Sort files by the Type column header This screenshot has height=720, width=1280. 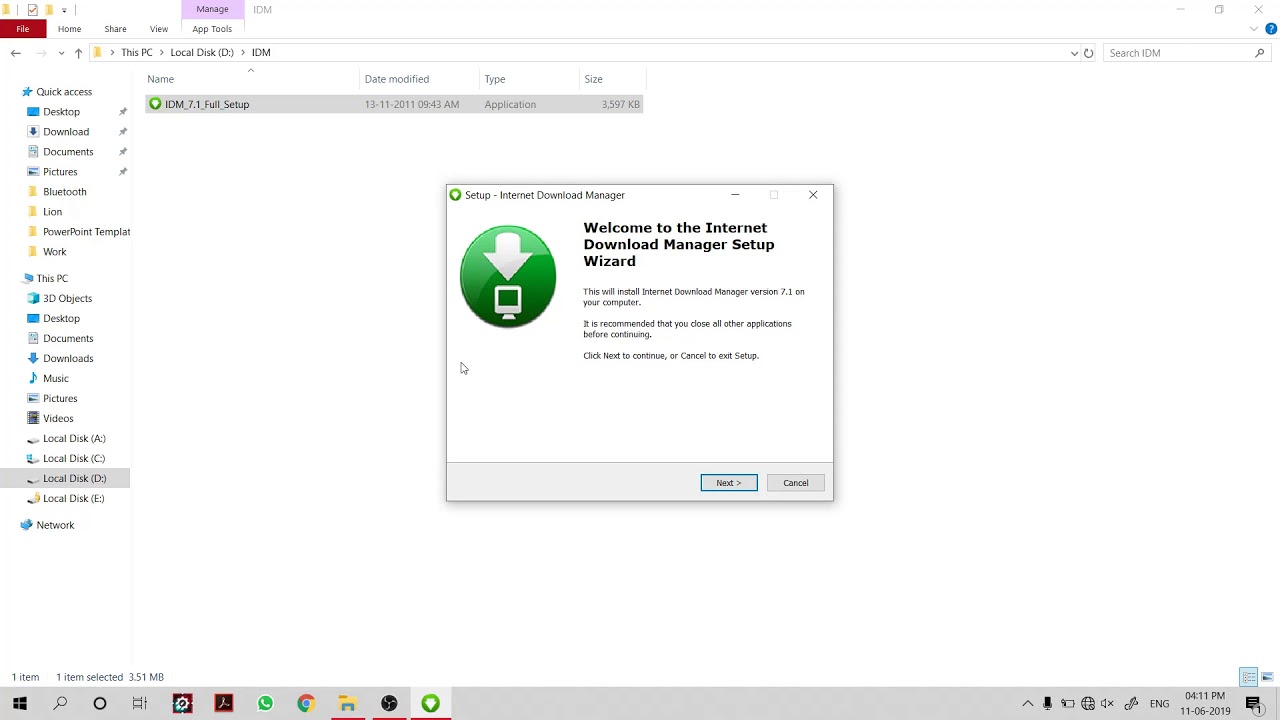click(495, 79)
